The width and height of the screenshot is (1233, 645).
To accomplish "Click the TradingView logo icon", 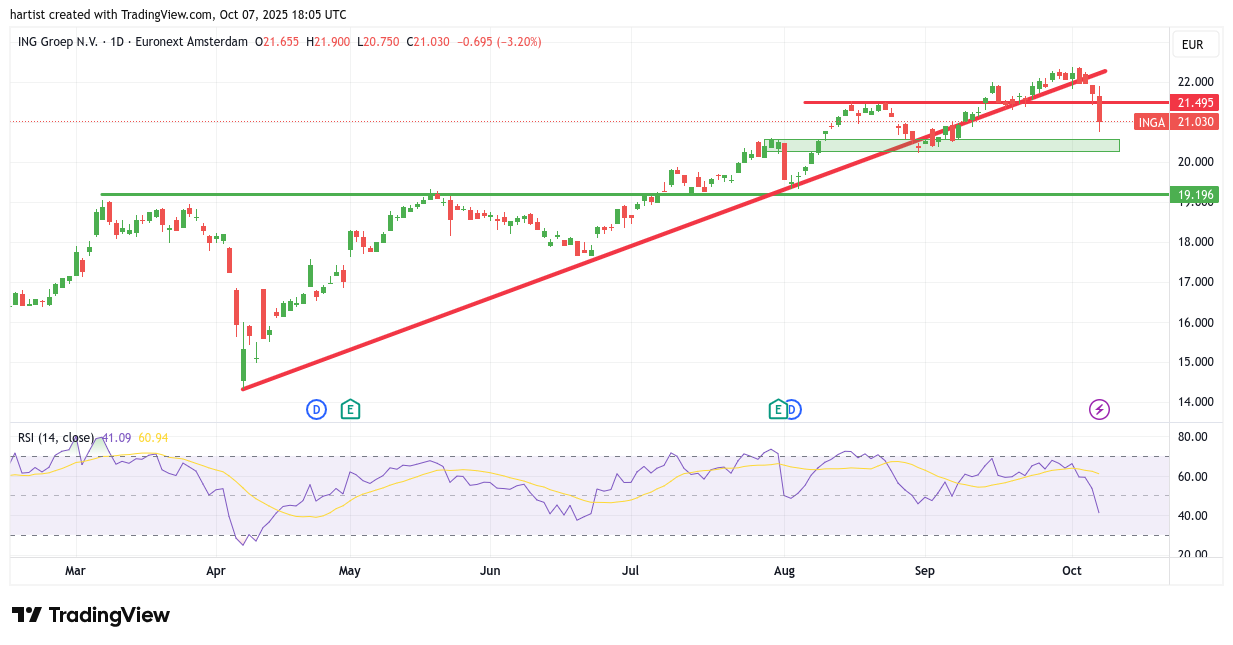I will tap(27, 615).
